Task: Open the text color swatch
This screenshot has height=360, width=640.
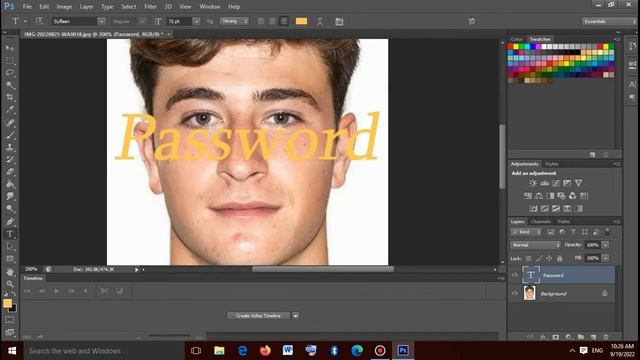Action: pyautogui.click(x=301, y=21)
